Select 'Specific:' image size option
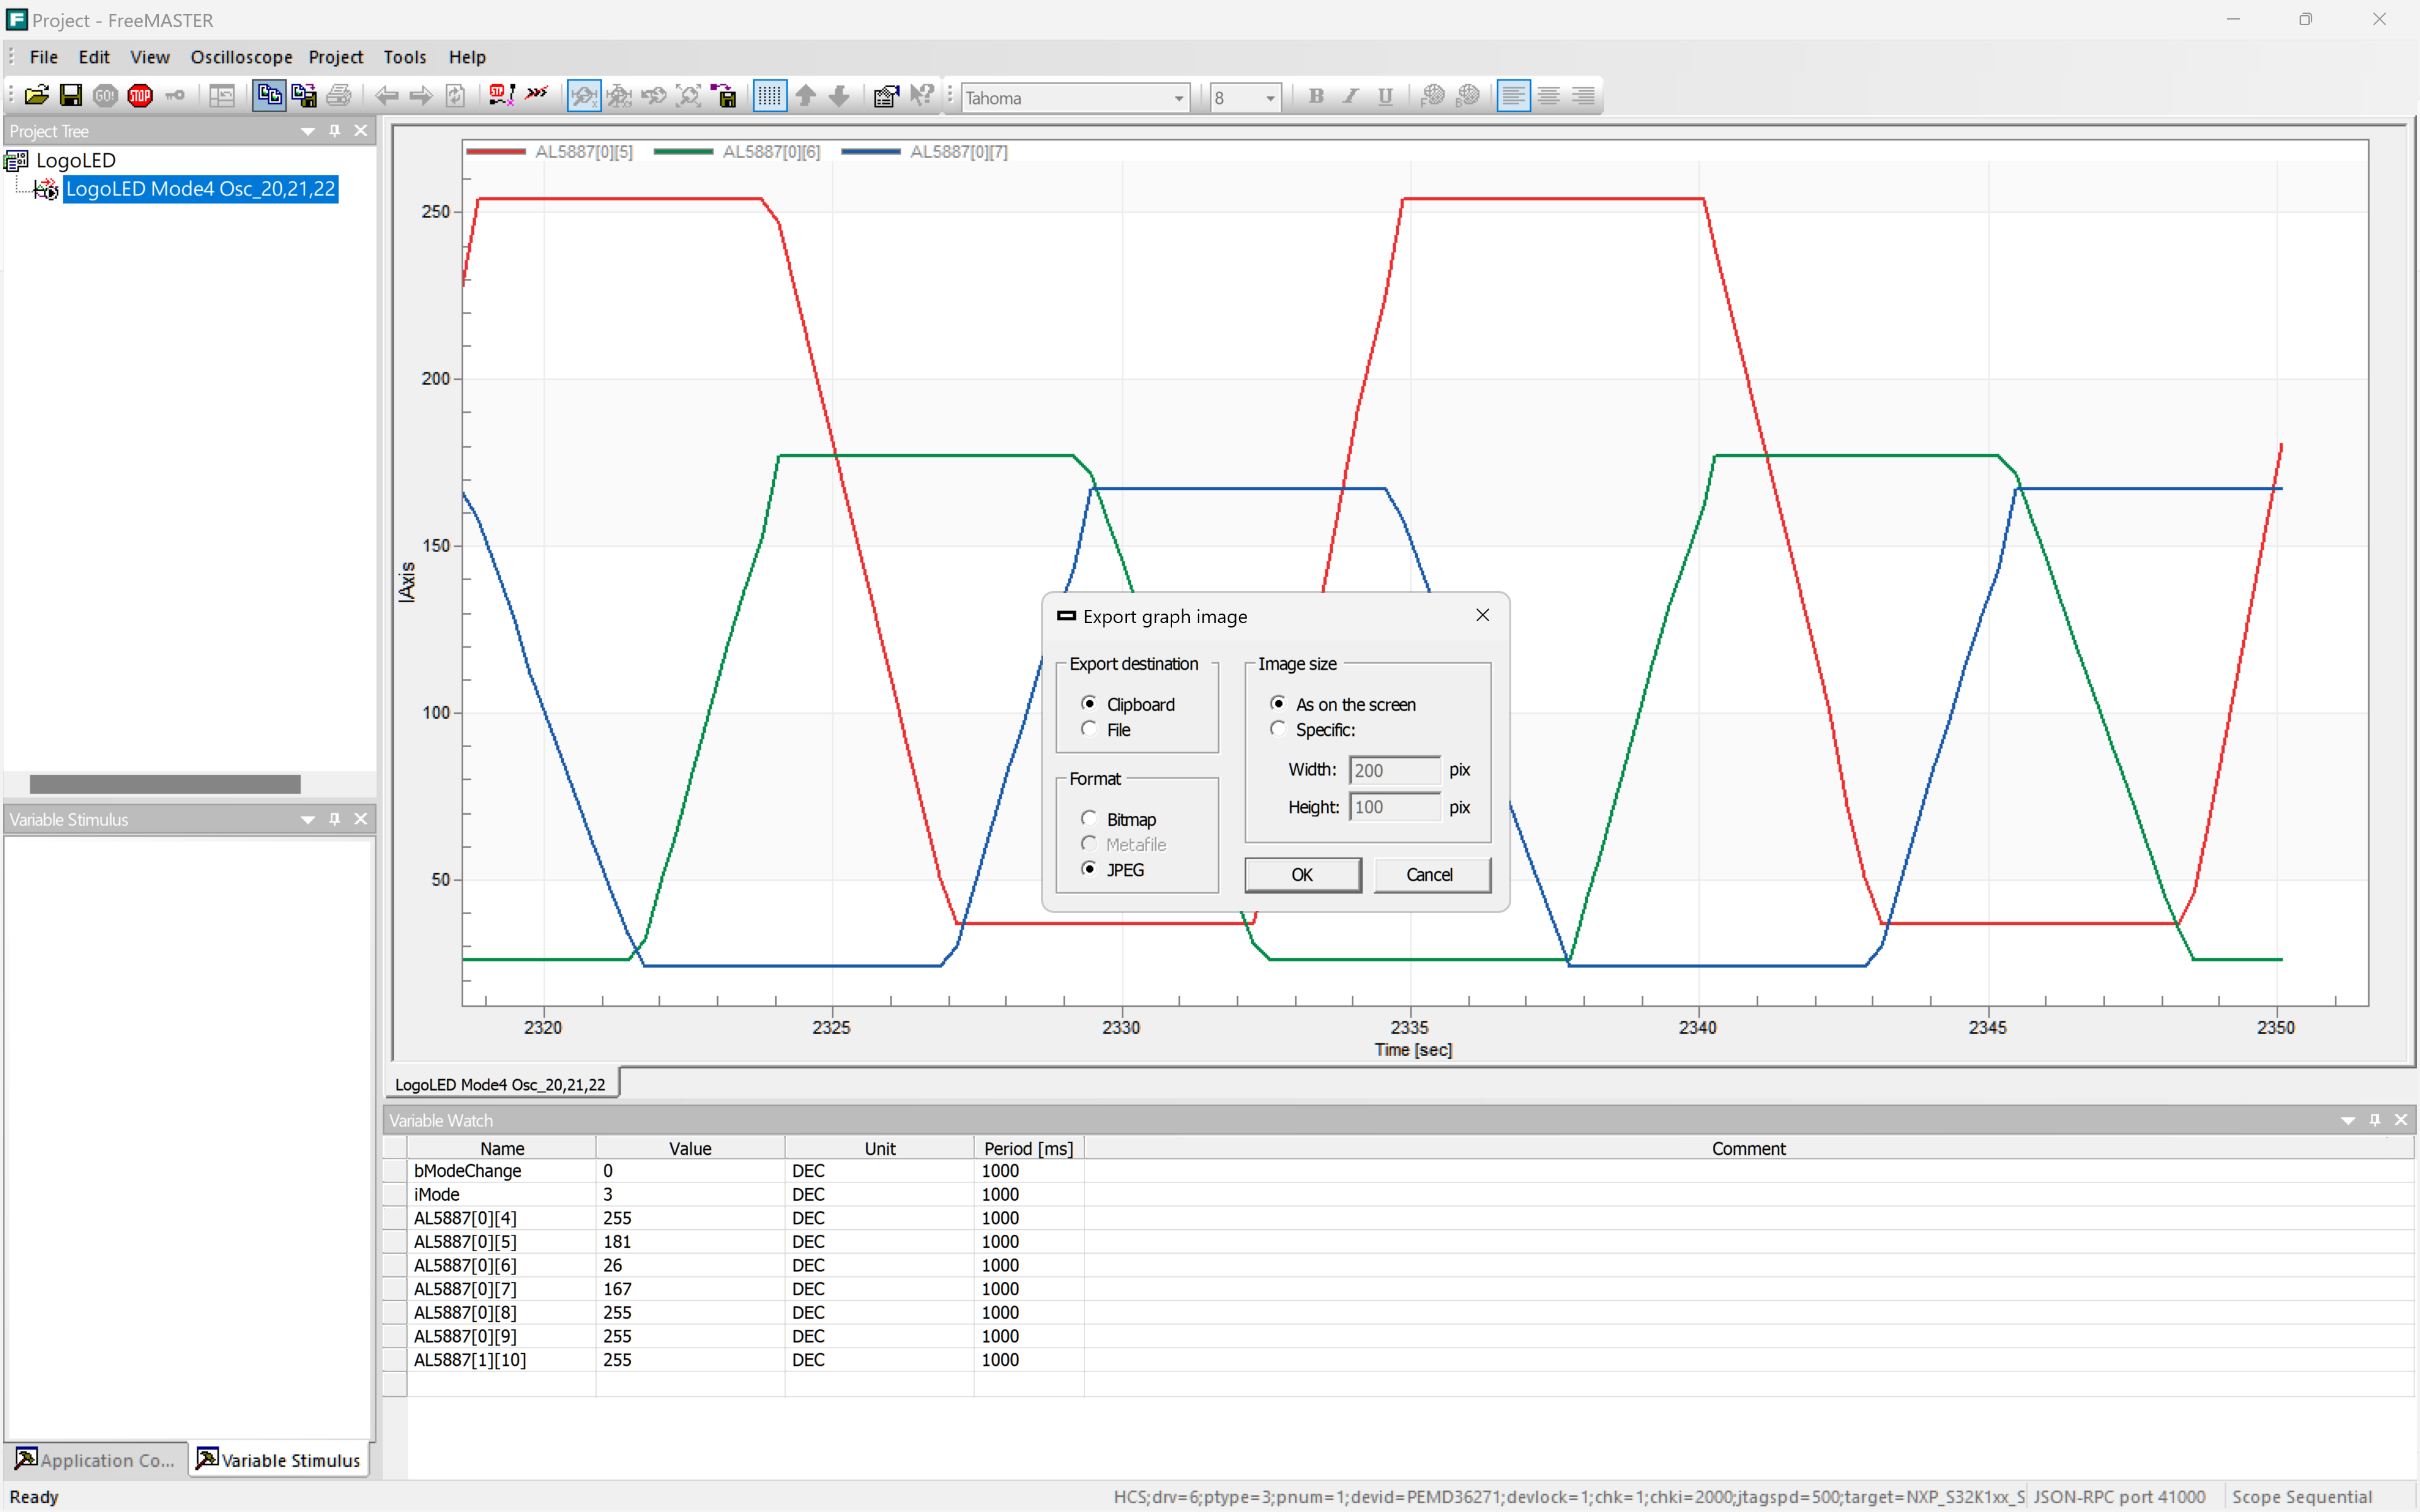Viewport: 2420px width, 1512px height. [x=1313, y=729]
